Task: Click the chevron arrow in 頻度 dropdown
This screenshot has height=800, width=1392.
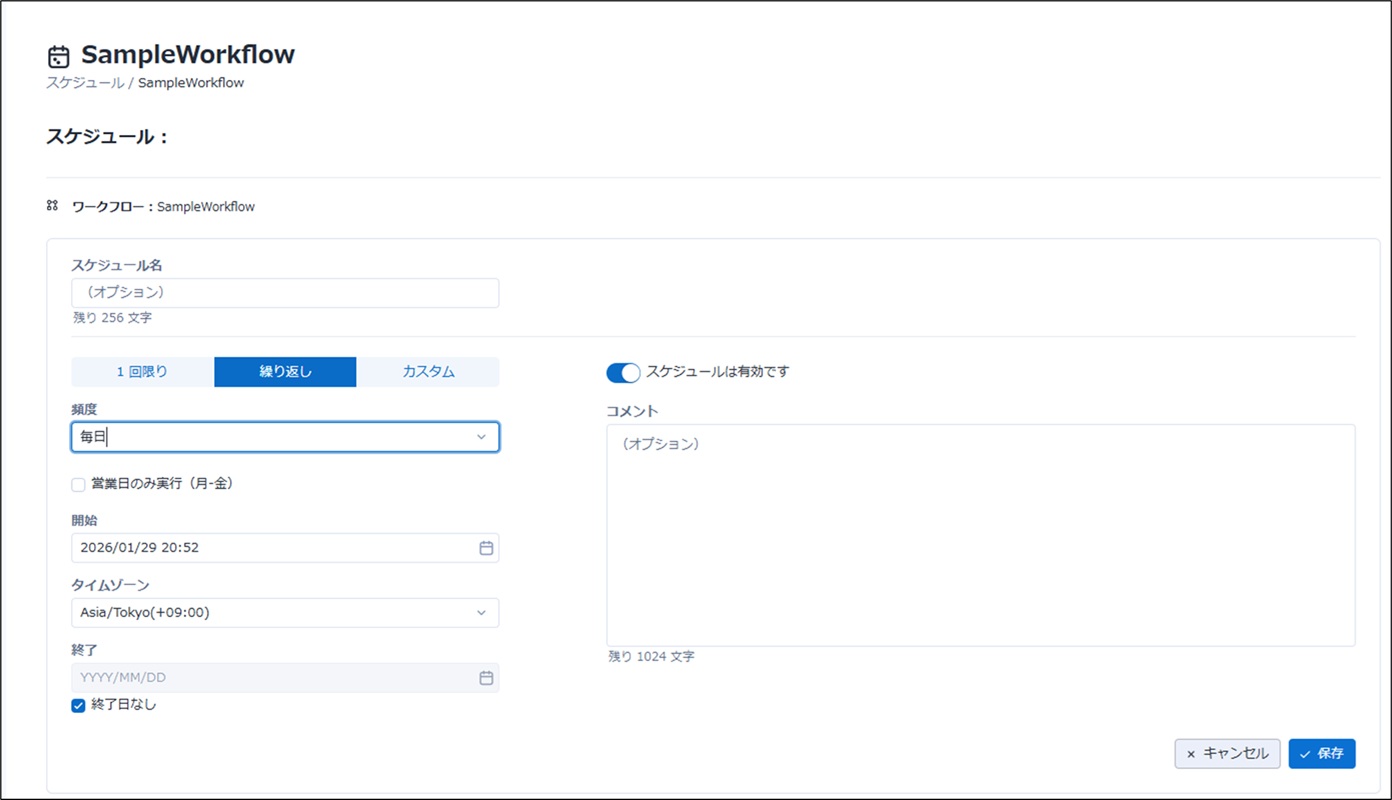Action: click(x=481, y=437)
